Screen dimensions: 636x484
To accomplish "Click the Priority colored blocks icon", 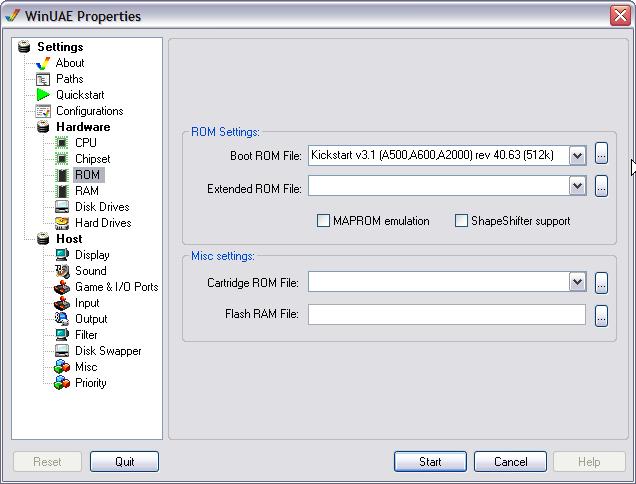I will point(62,383).
